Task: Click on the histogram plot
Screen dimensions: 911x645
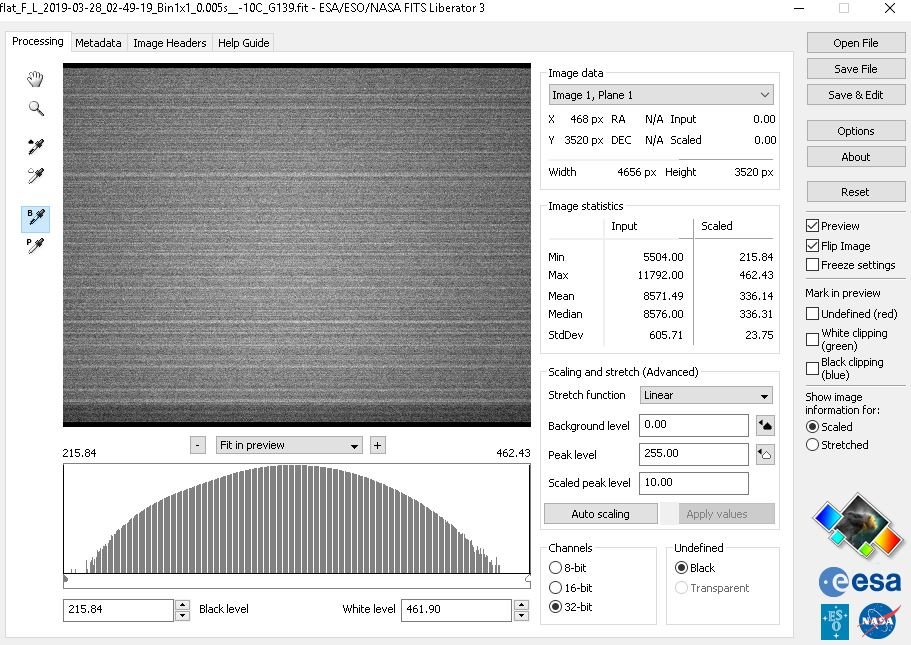Action: tap(297, 519)
